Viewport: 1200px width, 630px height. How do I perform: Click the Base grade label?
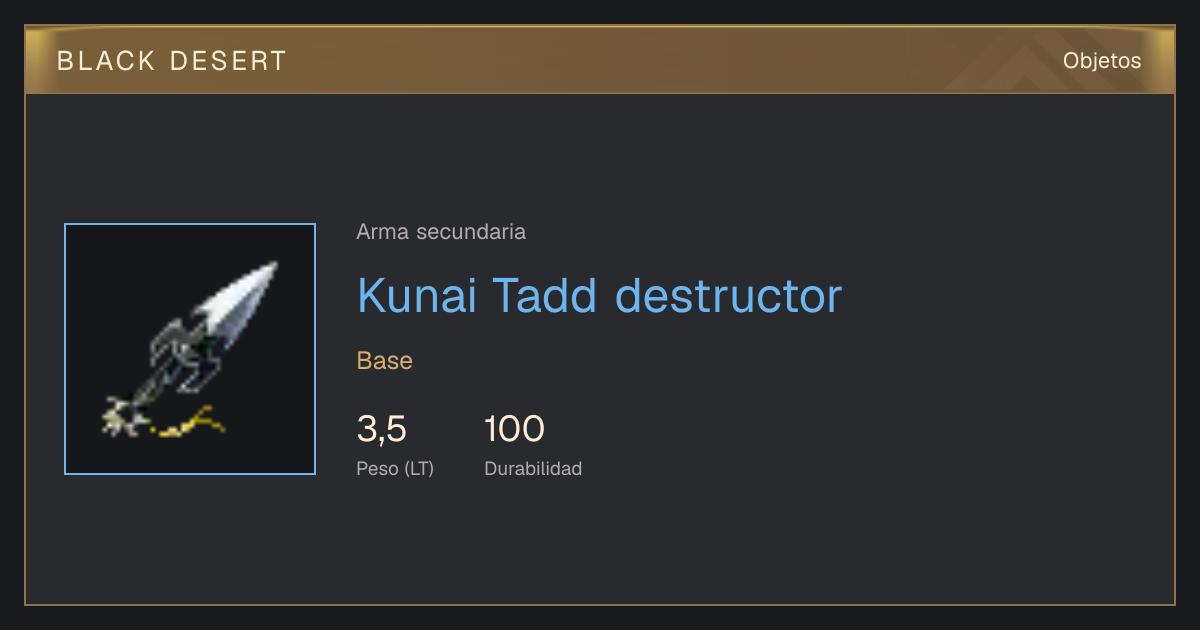pos(385,361)
